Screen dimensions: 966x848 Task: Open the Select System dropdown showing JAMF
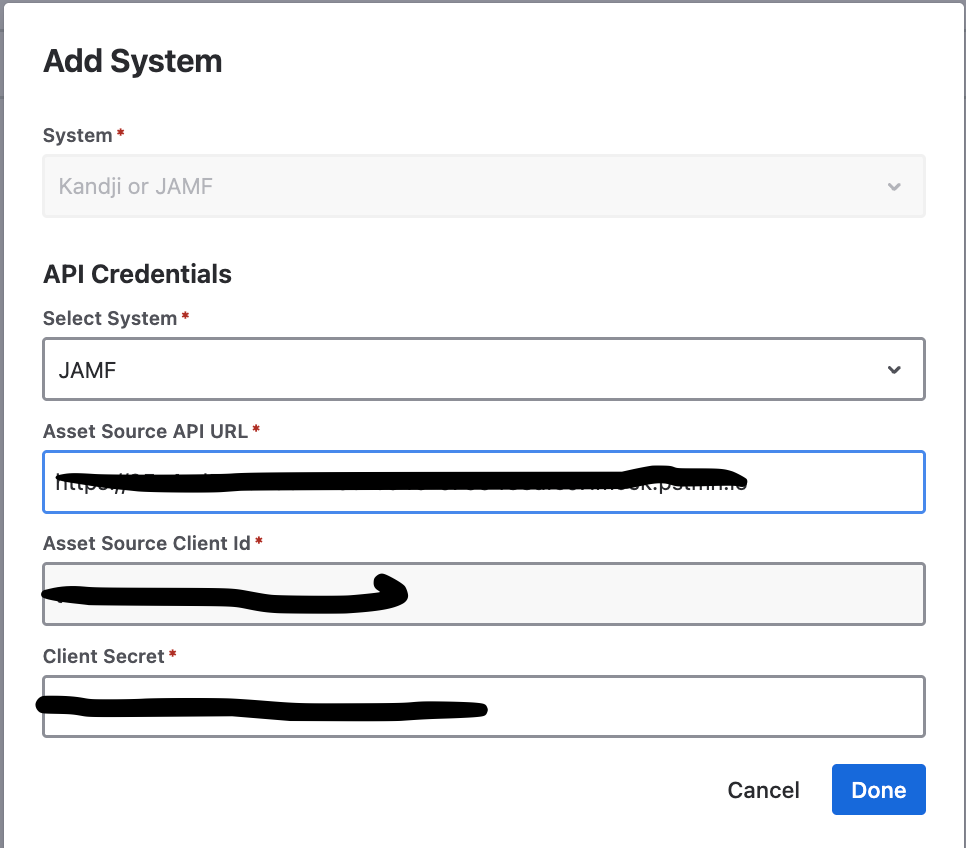pyautogui.click(x=484, y=369)
